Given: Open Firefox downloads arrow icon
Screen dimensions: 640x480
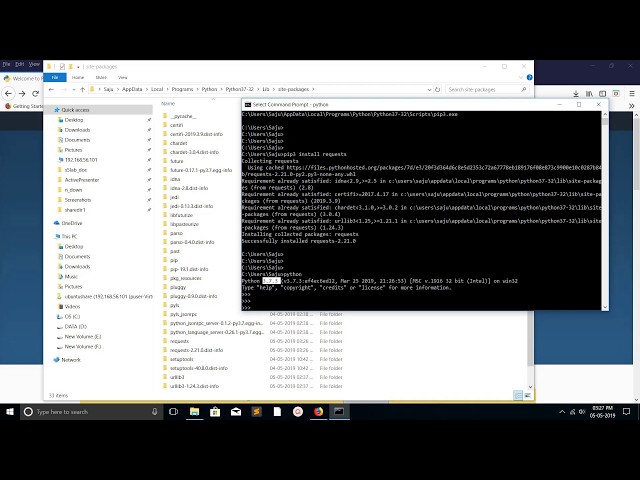Looking at the screenshot, I should click(x=576, y=94).
